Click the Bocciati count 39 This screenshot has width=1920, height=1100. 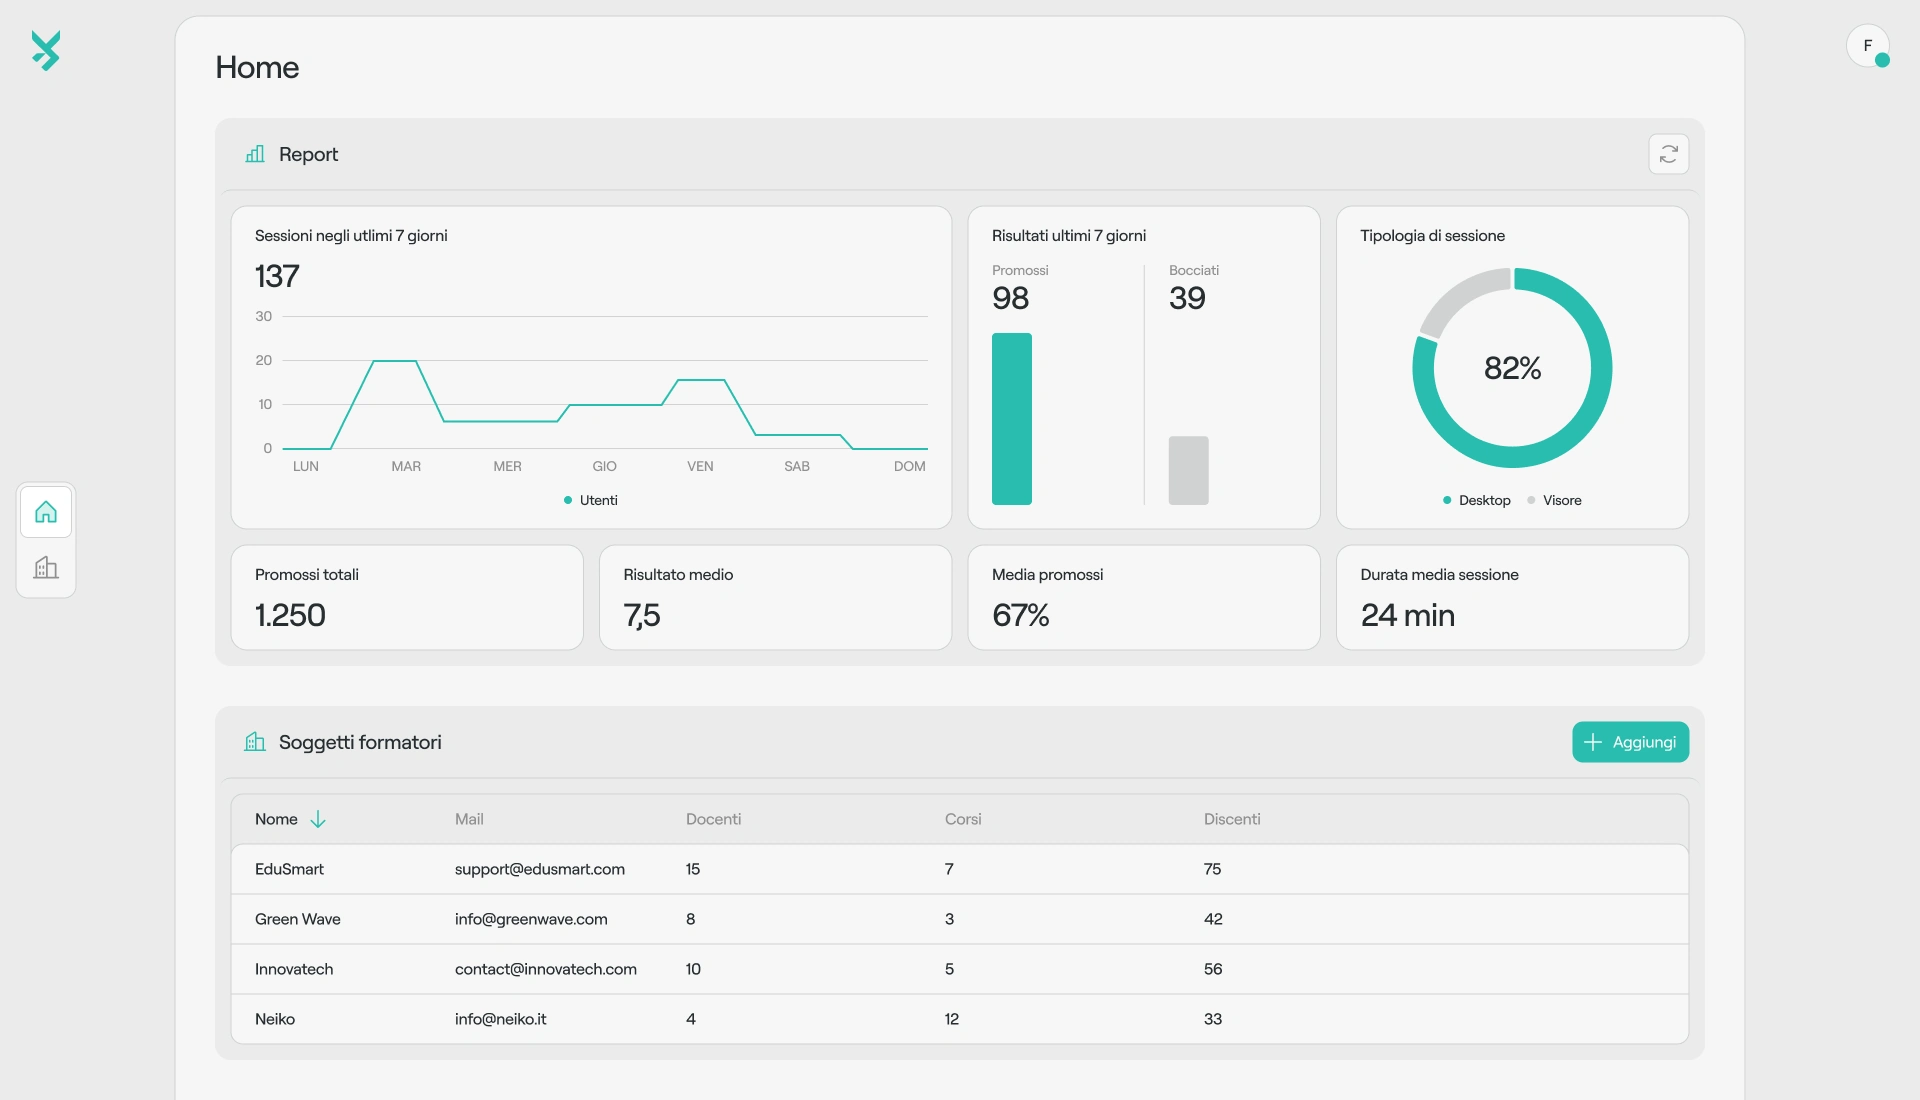point(1188,298)
